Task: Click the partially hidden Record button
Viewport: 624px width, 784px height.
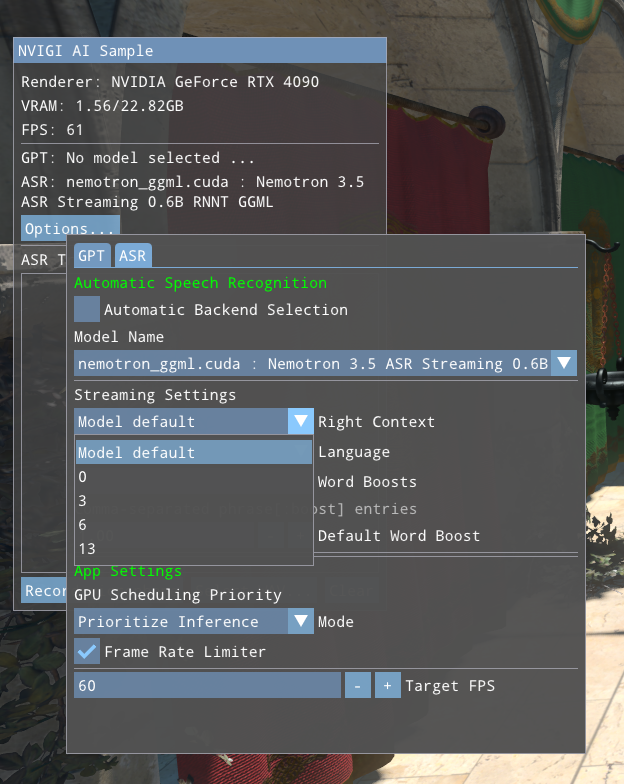Action: click(x=44, y=590)
